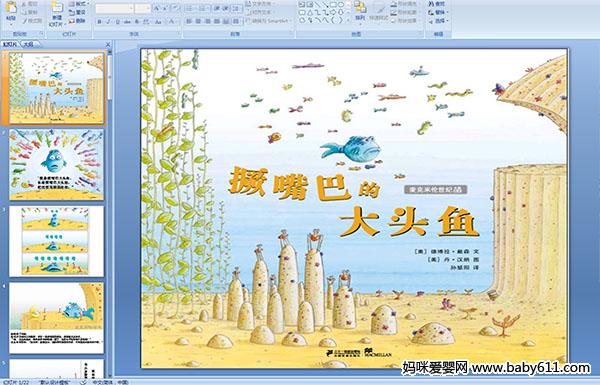Toggle Underline formatting
Screen dimensions: 600x385
click(117, 22)
